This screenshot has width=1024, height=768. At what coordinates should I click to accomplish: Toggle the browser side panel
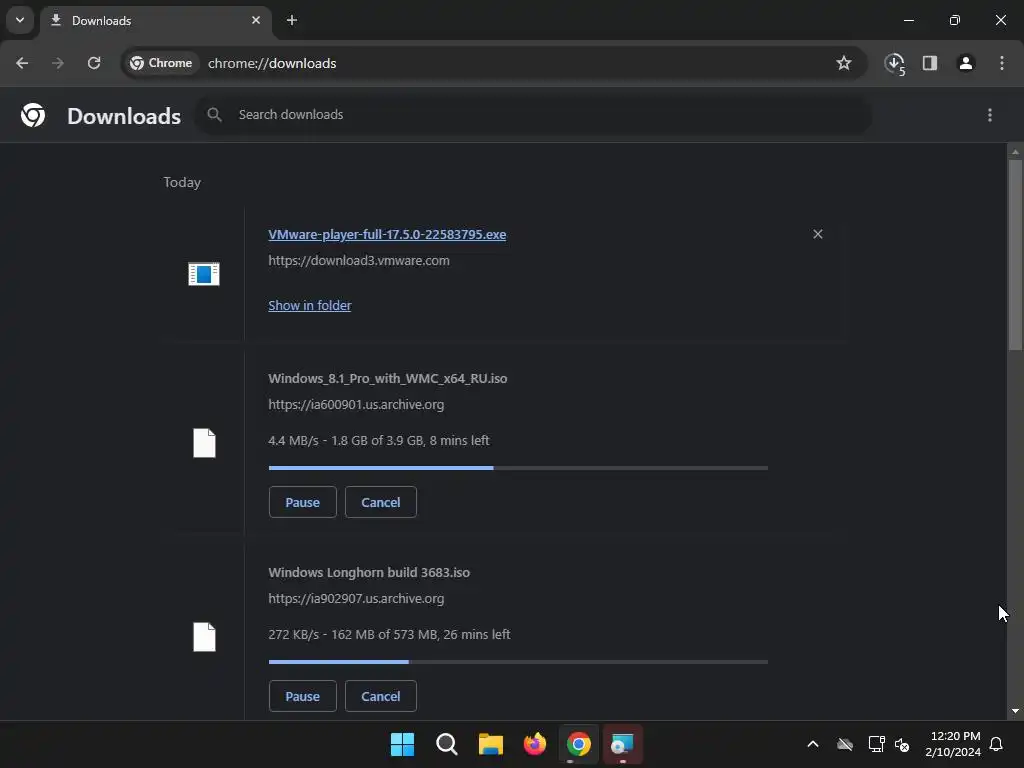click(930, 63)
